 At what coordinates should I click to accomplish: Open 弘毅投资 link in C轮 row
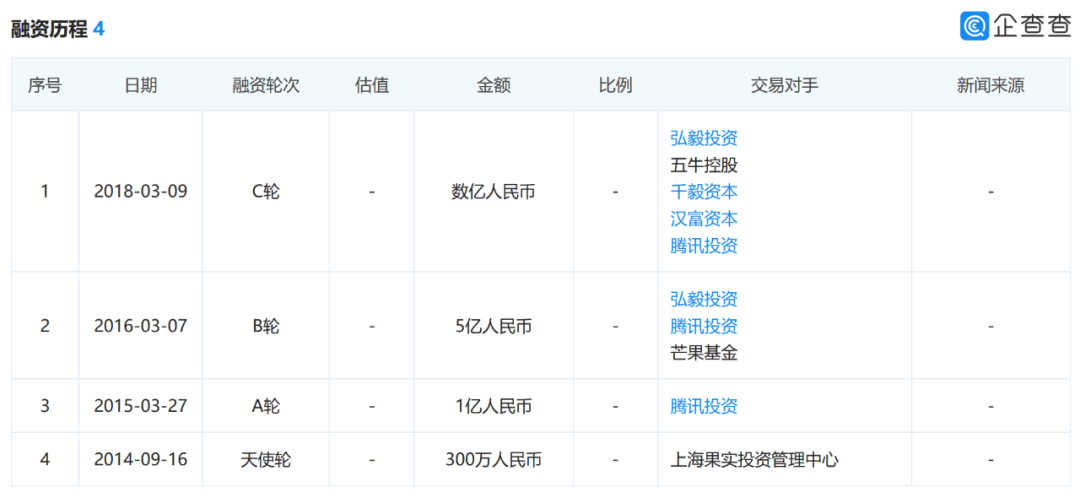703,138
